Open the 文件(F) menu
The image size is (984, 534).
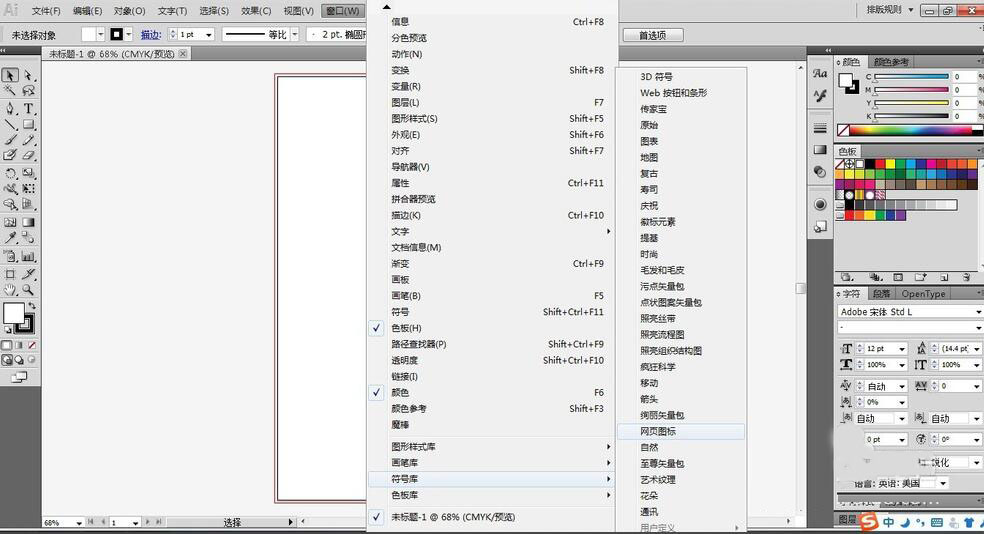pos(46,11)
